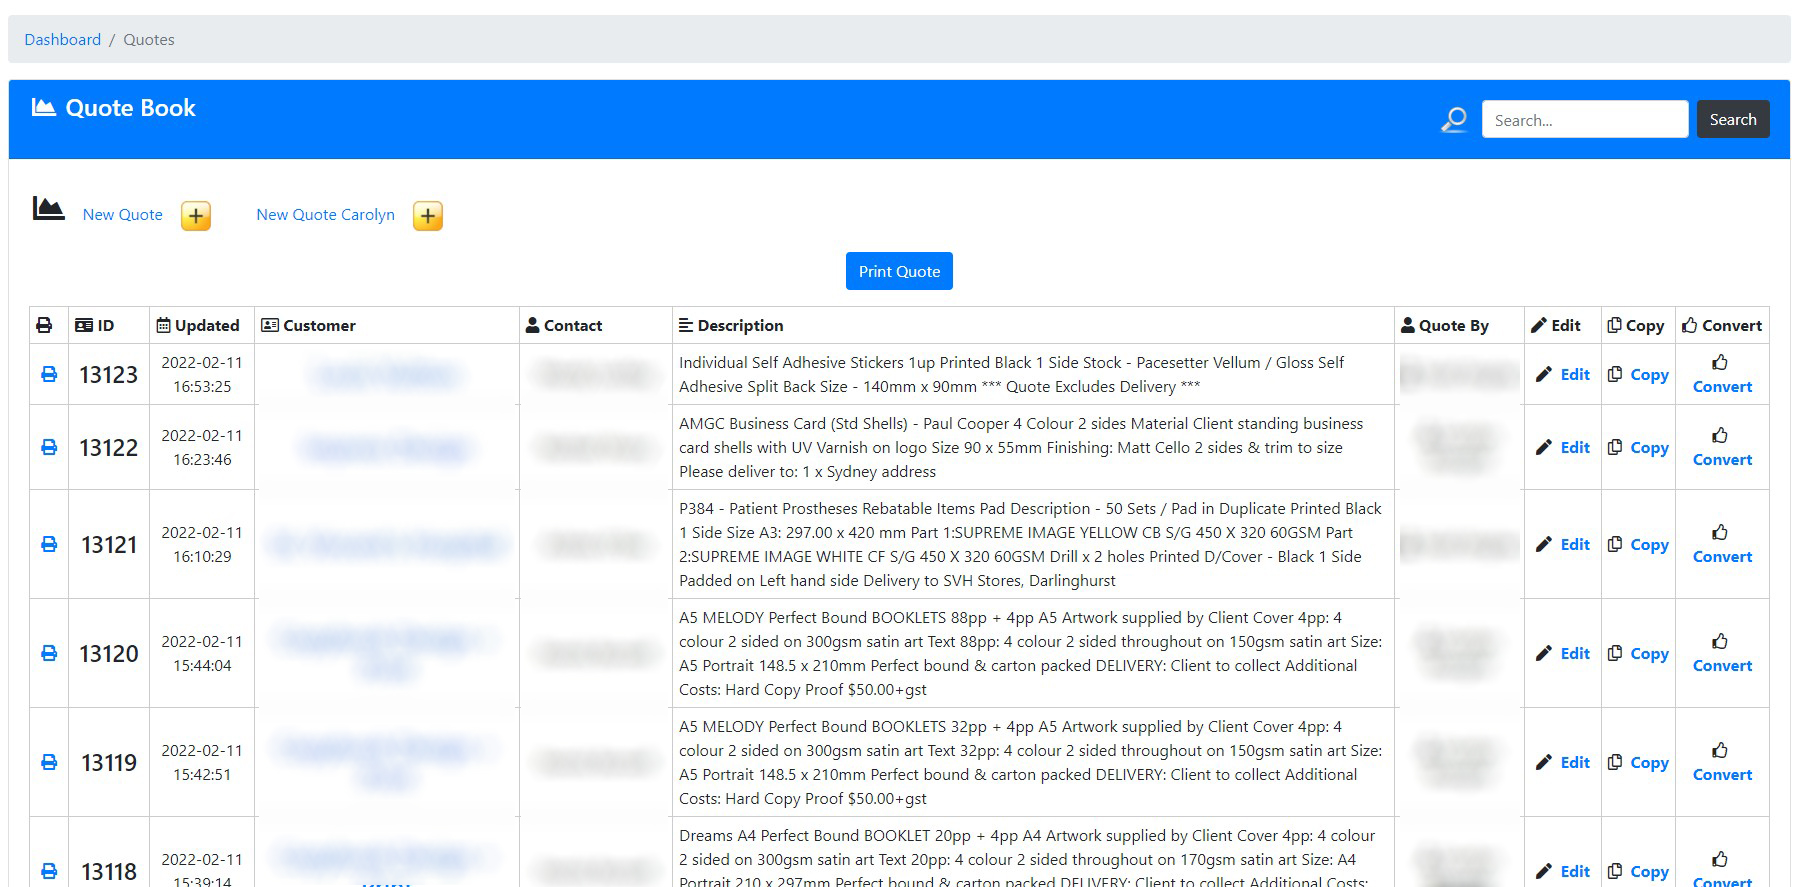
Task: Focus the Search text field
Action: coord(1584,120)
